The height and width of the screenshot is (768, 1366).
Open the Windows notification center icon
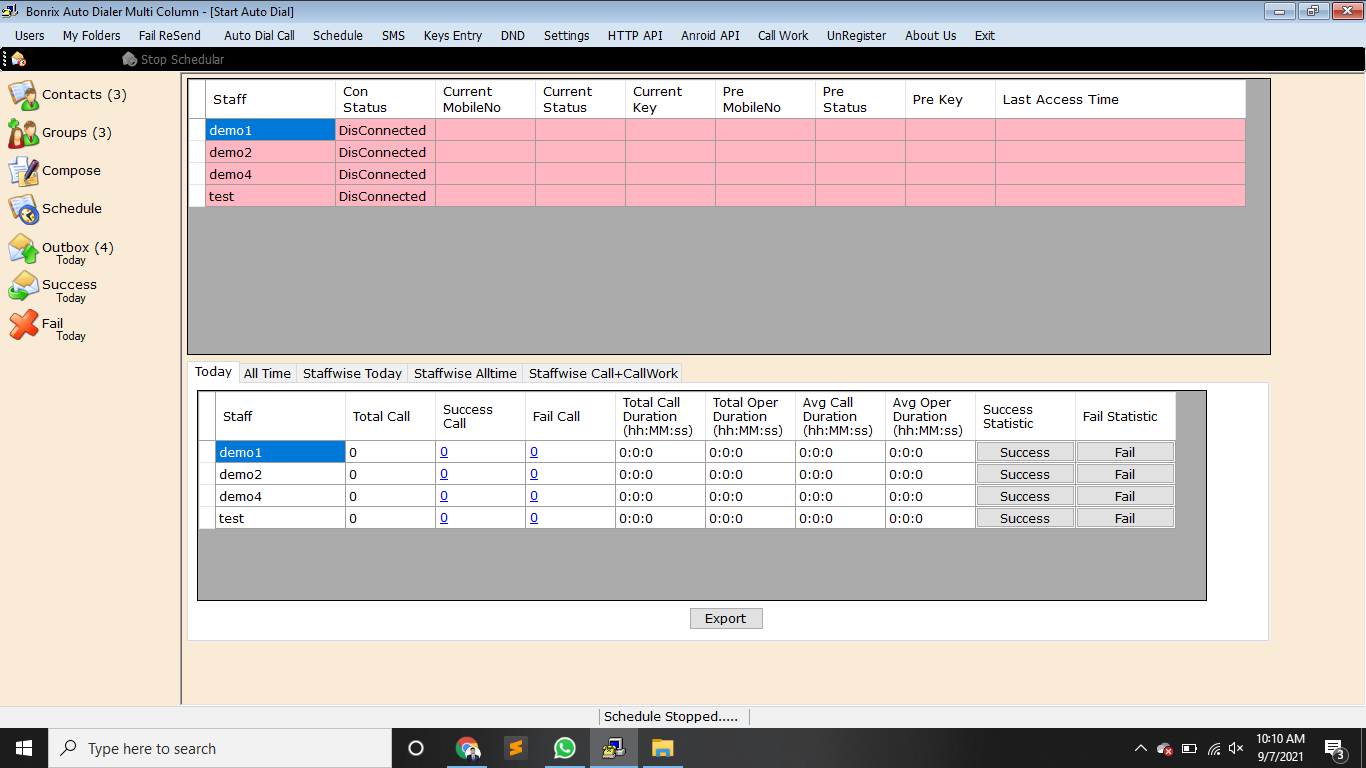(1334, 748)
